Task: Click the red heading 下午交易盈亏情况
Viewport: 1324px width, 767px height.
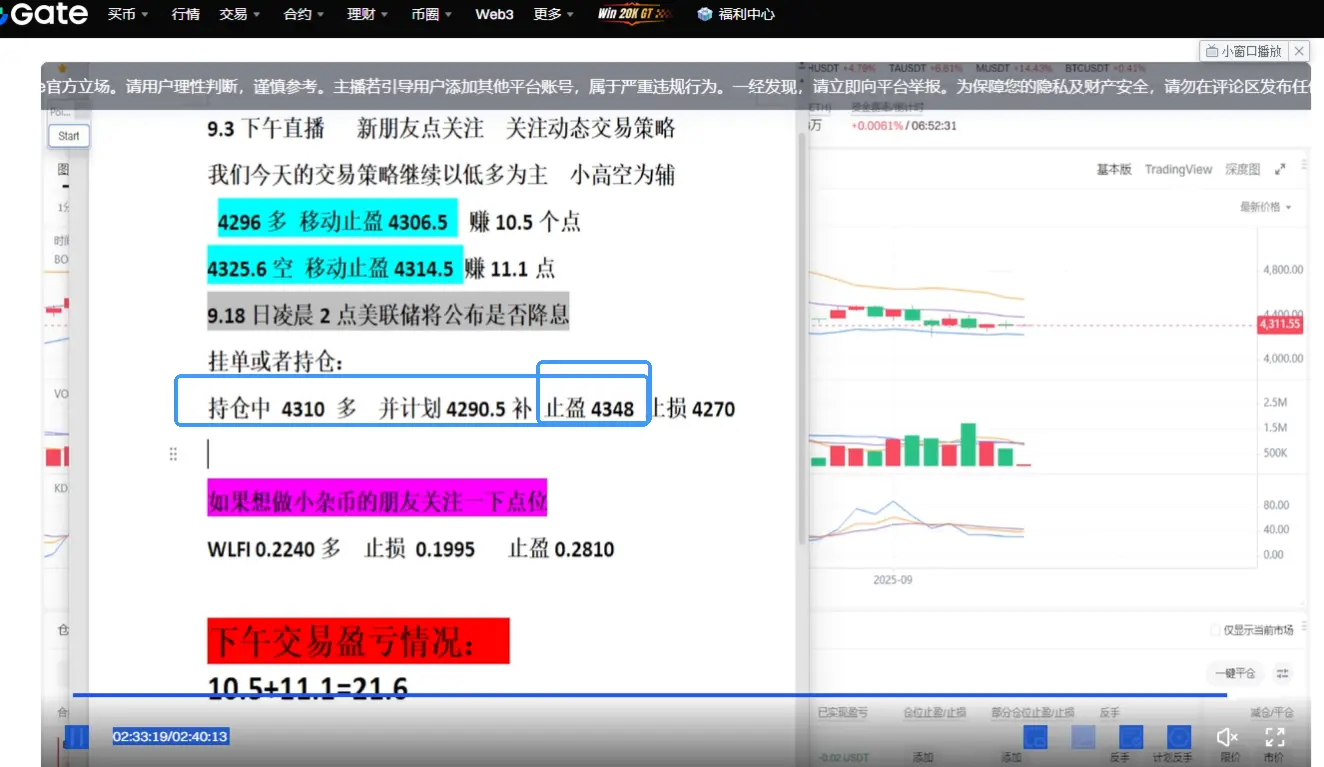Action: pyautogui.click(x=358, y=640)
